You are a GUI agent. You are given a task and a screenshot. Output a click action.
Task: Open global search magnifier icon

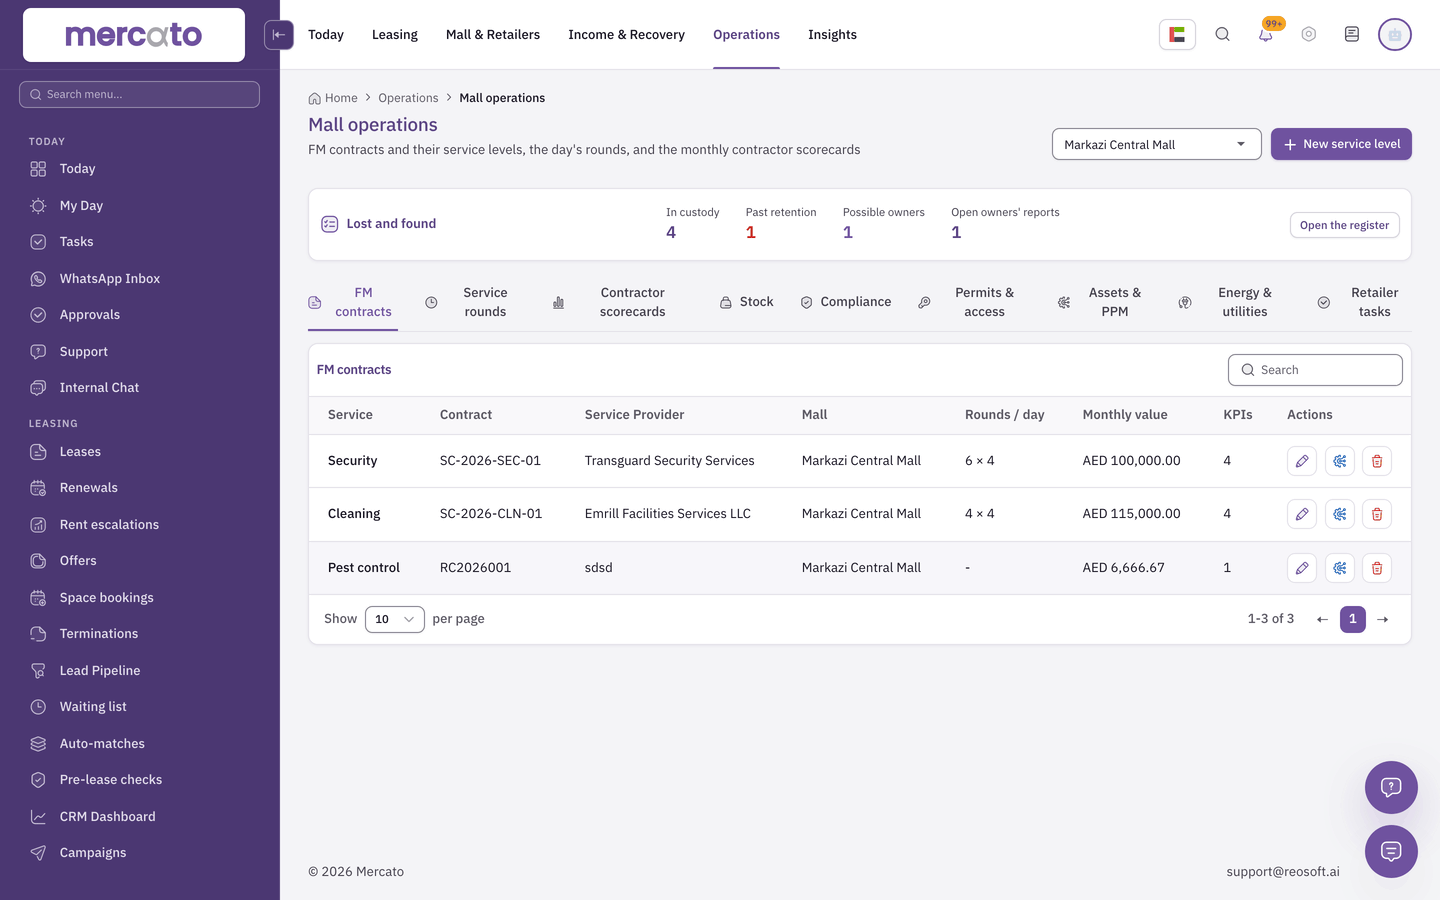click(x=1222, y=35)
